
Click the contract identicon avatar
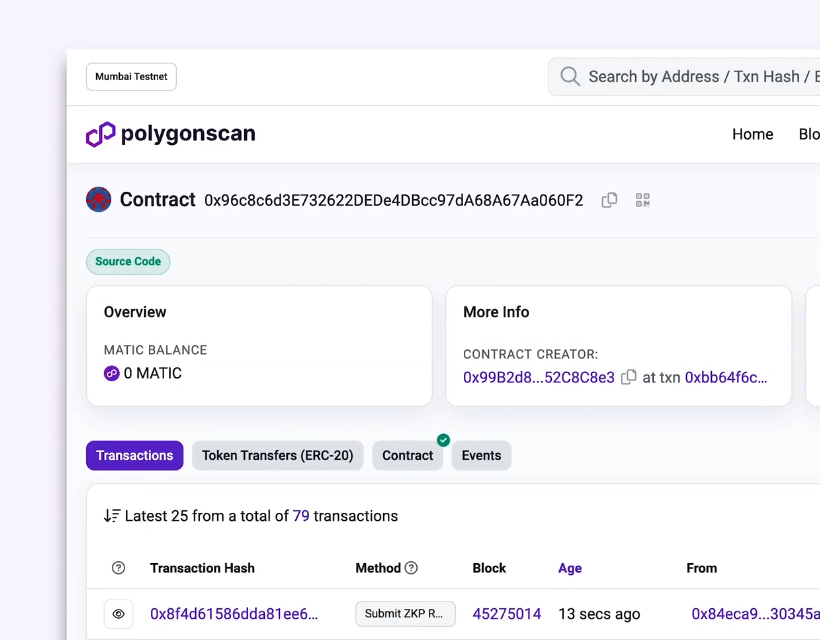[98, 200]
